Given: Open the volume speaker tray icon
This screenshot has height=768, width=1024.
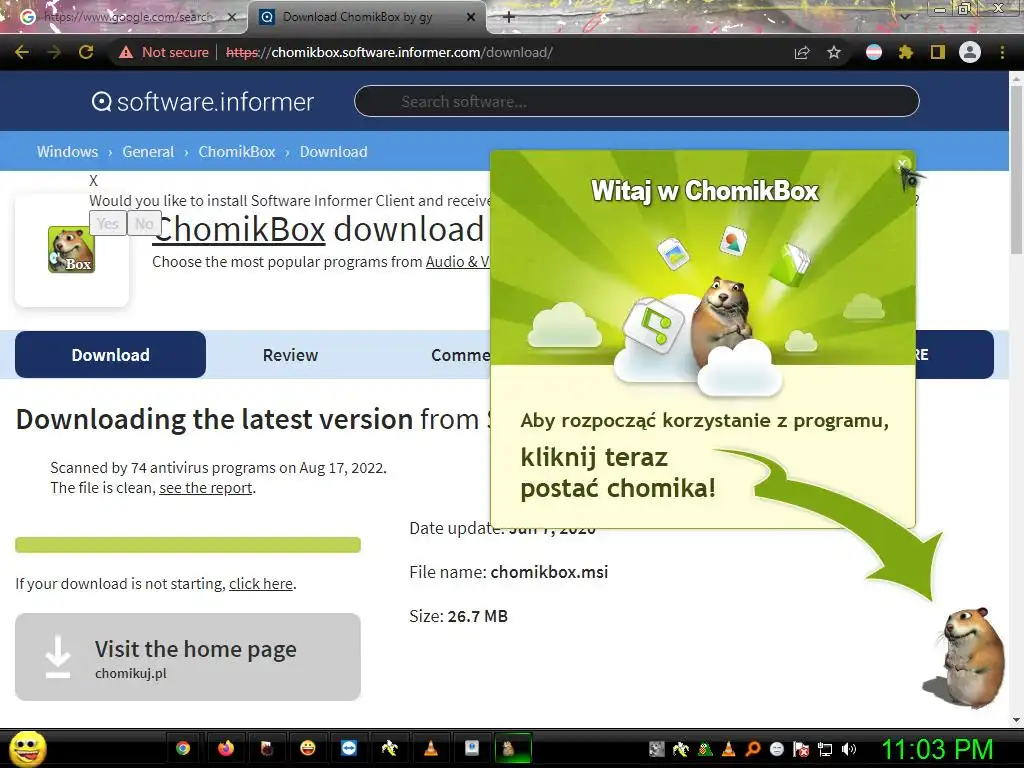Looking at the screenshot, I should pos(848,749).
